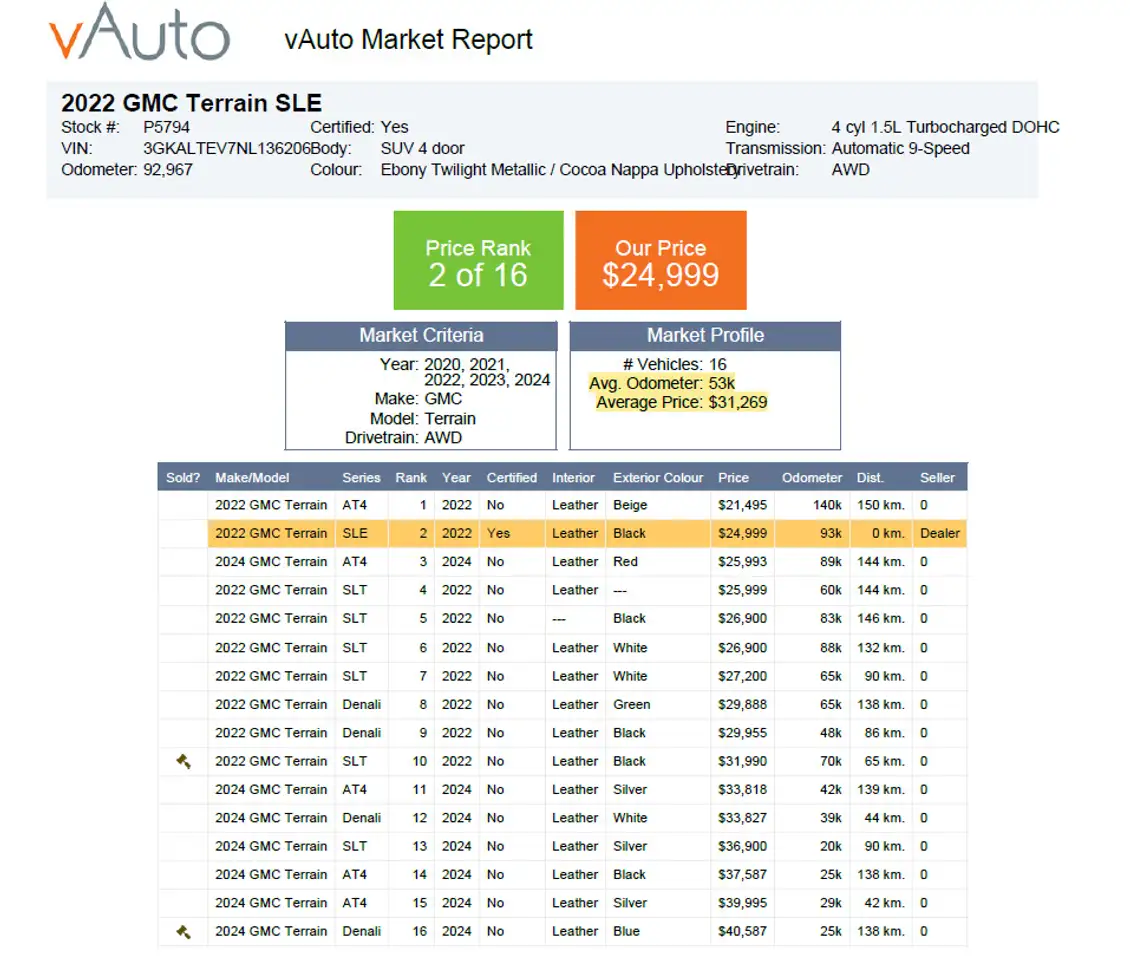The height and width of the screenshot is (960, 1130).
Task: Click the odometer value 92,967
Action: (x=168, y=170)
